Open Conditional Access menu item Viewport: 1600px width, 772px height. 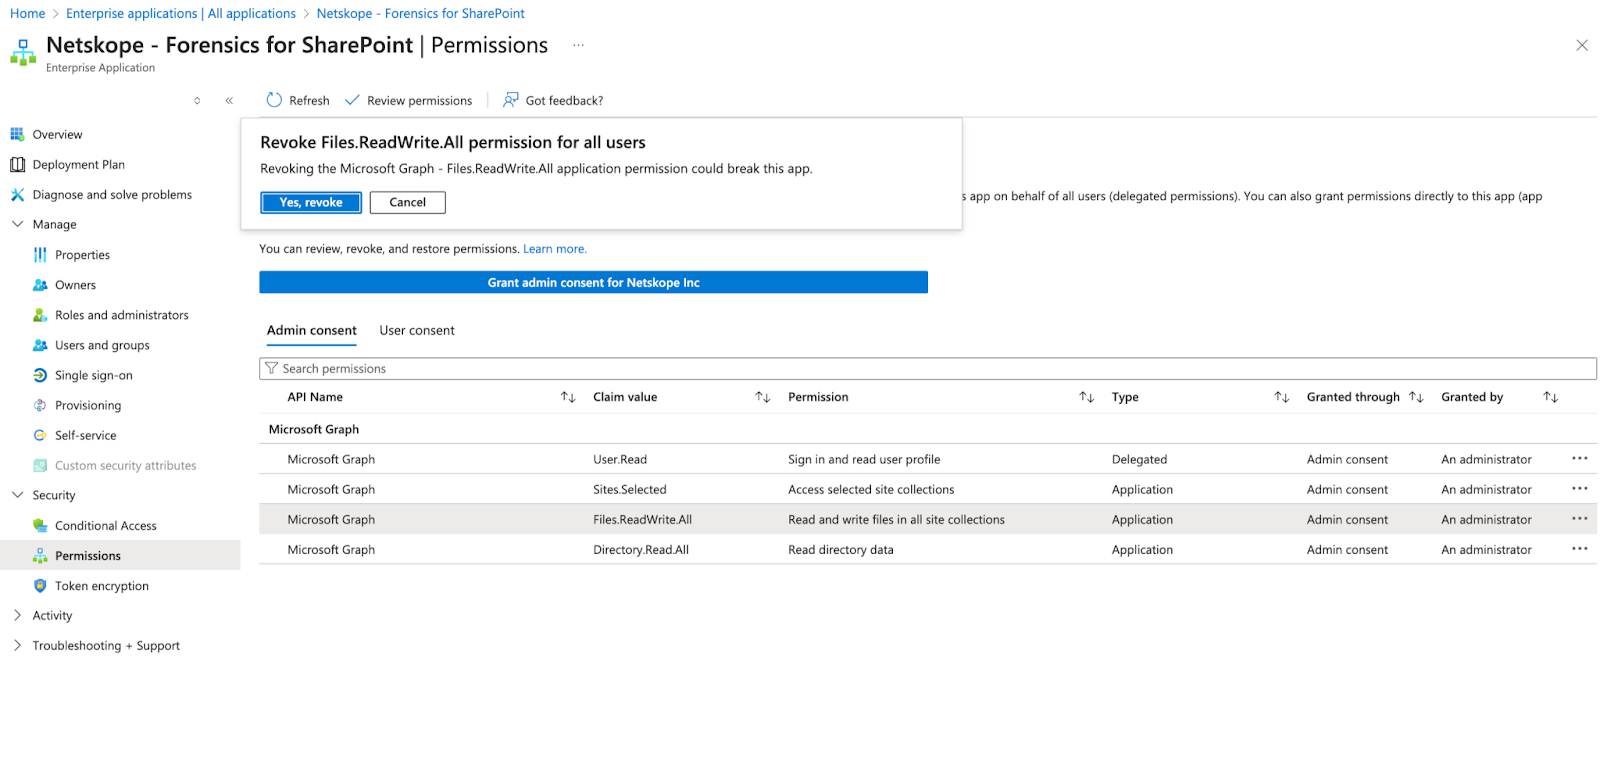pos(106,525)
